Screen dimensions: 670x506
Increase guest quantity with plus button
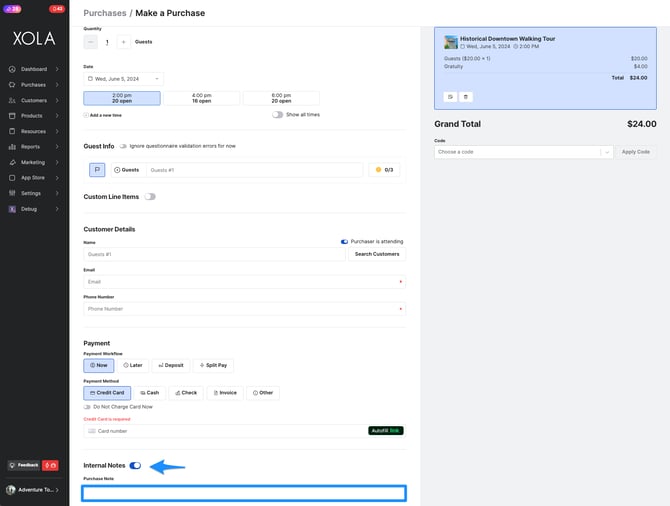[123, 42]
